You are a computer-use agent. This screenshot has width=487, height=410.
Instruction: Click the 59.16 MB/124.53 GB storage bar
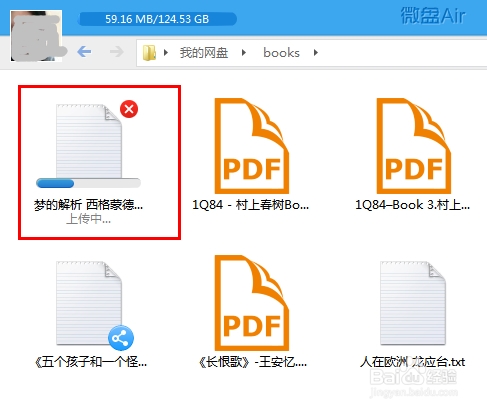157,19
